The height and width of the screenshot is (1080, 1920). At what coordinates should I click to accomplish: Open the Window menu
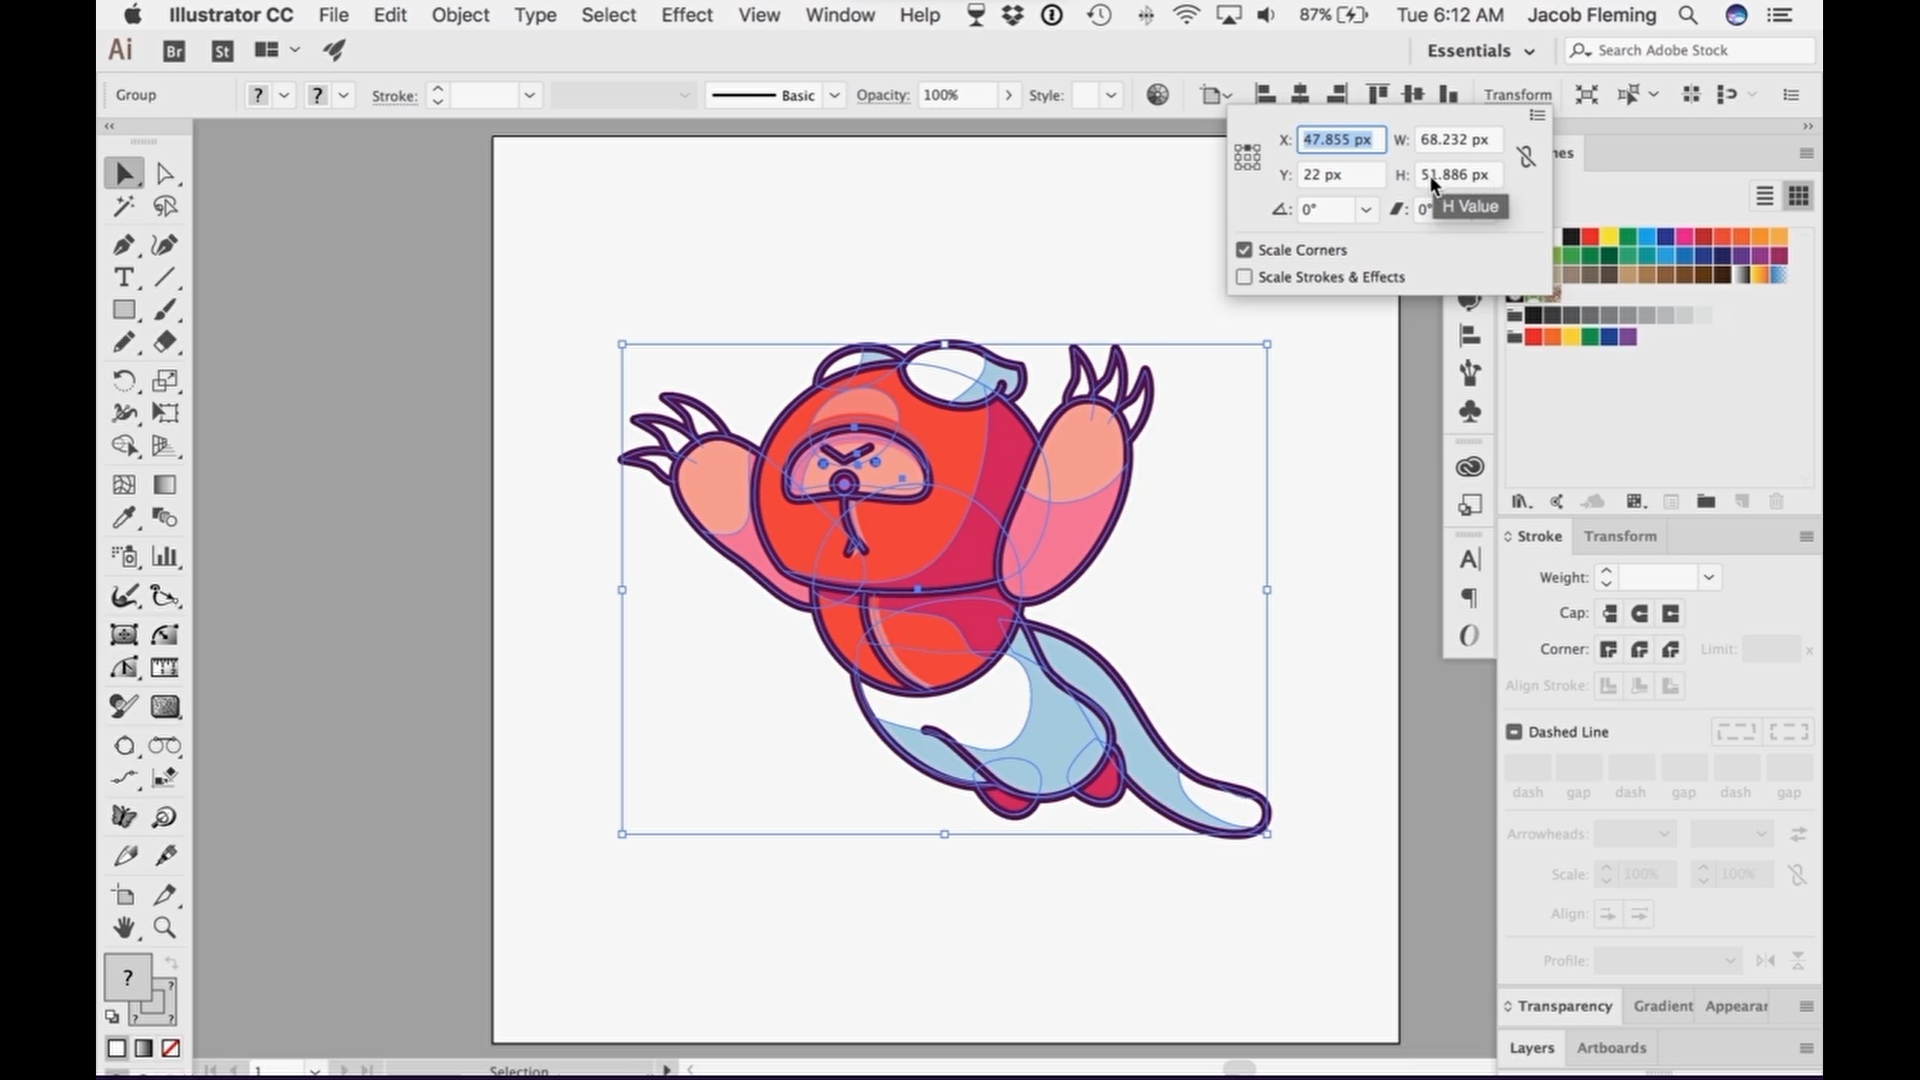tap(840, 15)
